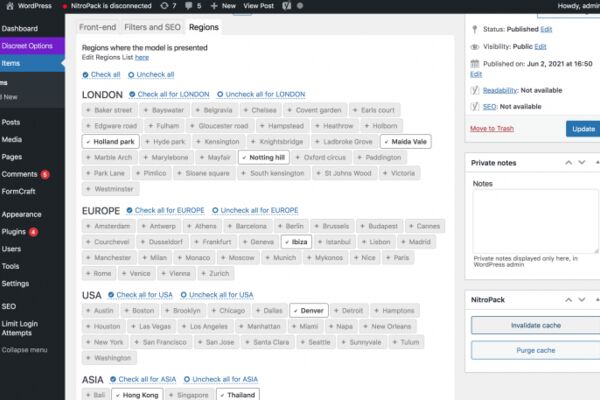Open FormCraft in the sidebar
This screenshot has width=600, height=400.
(x=18, y=192)
